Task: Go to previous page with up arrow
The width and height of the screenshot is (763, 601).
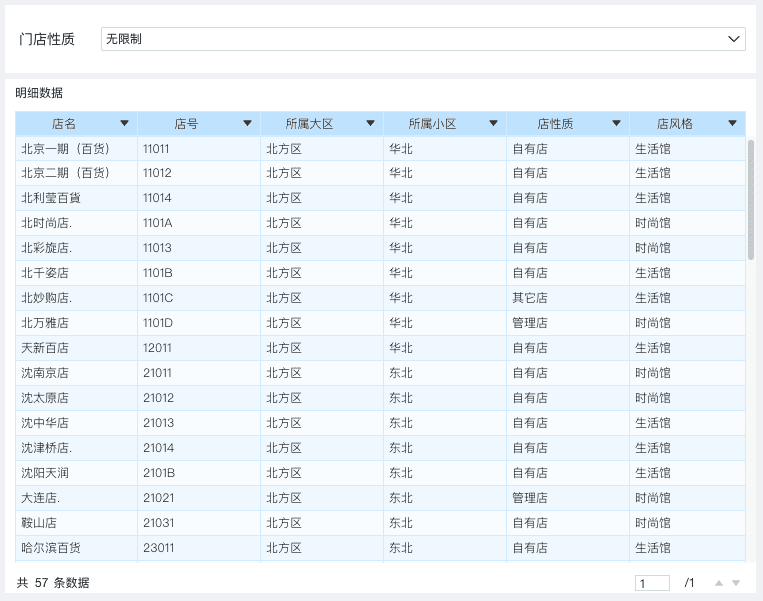Action: click(x=719, y=583)
